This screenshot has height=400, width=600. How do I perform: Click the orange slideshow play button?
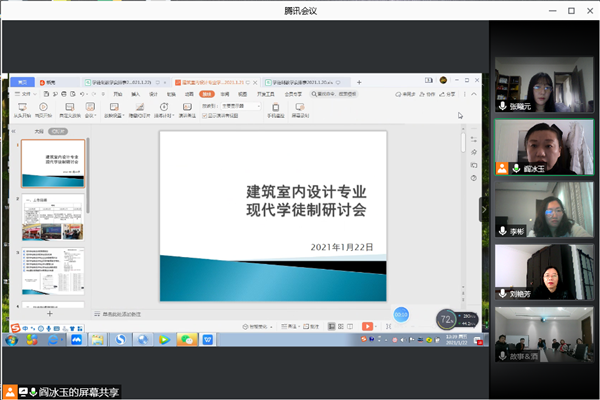tap(367, 326)
